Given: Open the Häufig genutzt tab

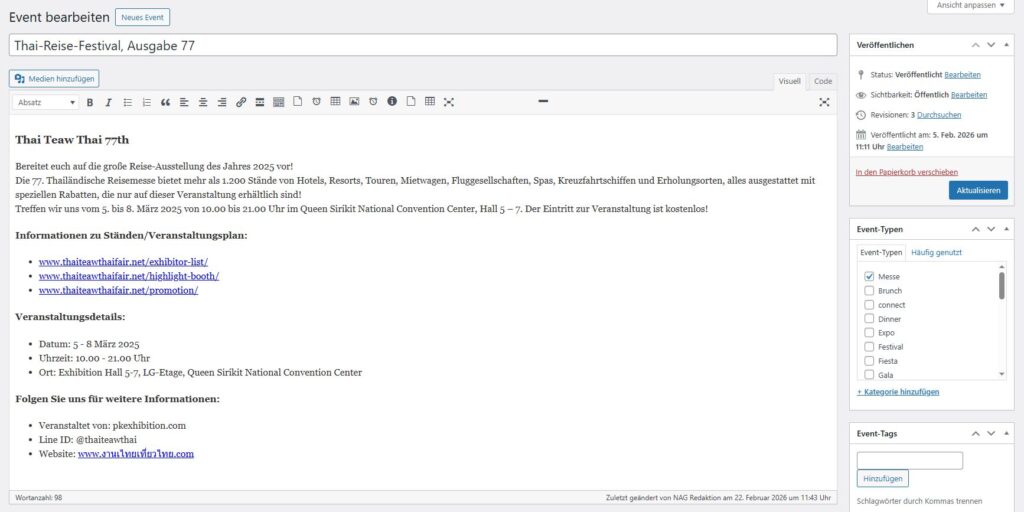Looking at the screenshot, I should click(937, 253).
